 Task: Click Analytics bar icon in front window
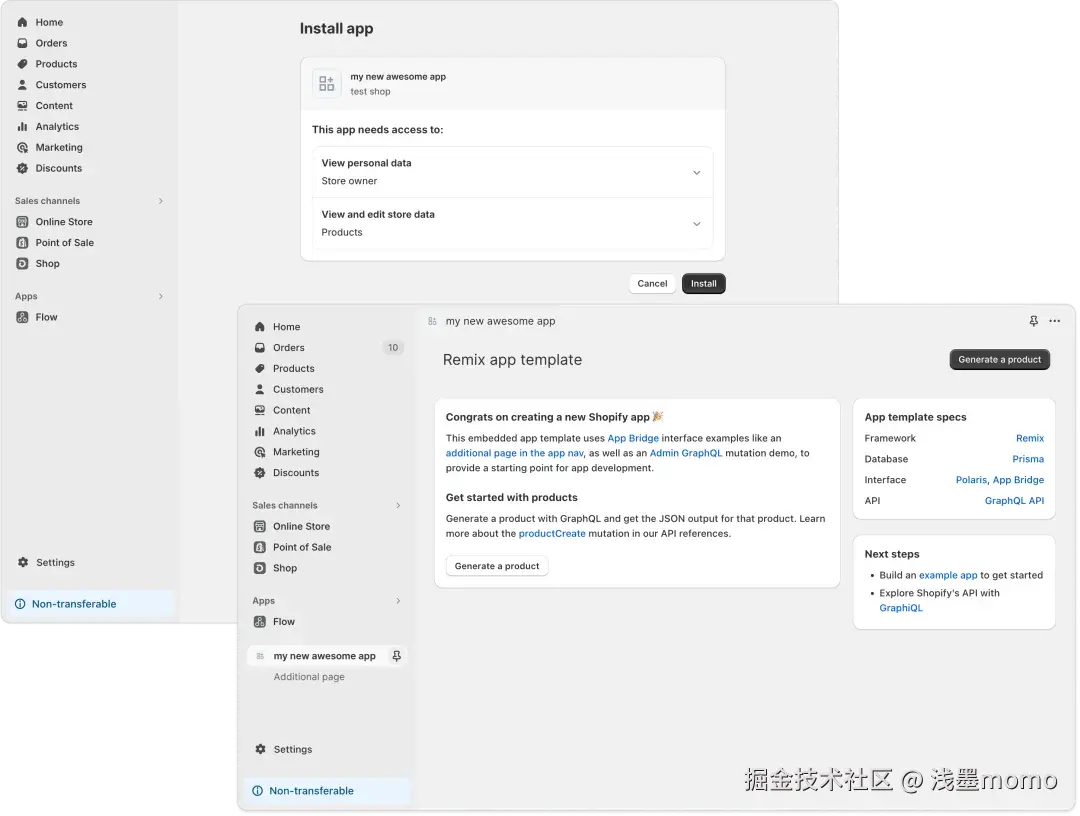(260, 431)
